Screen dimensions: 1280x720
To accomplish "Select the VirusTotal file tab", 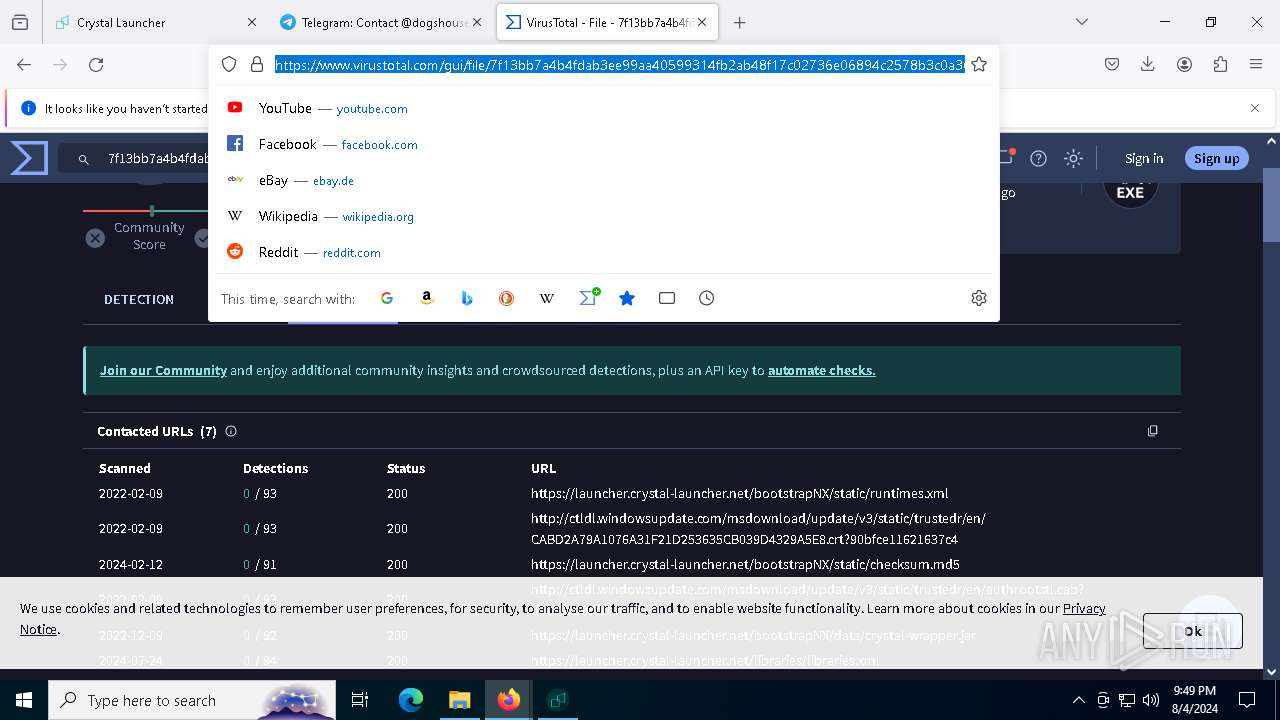I will pos(607,22).
